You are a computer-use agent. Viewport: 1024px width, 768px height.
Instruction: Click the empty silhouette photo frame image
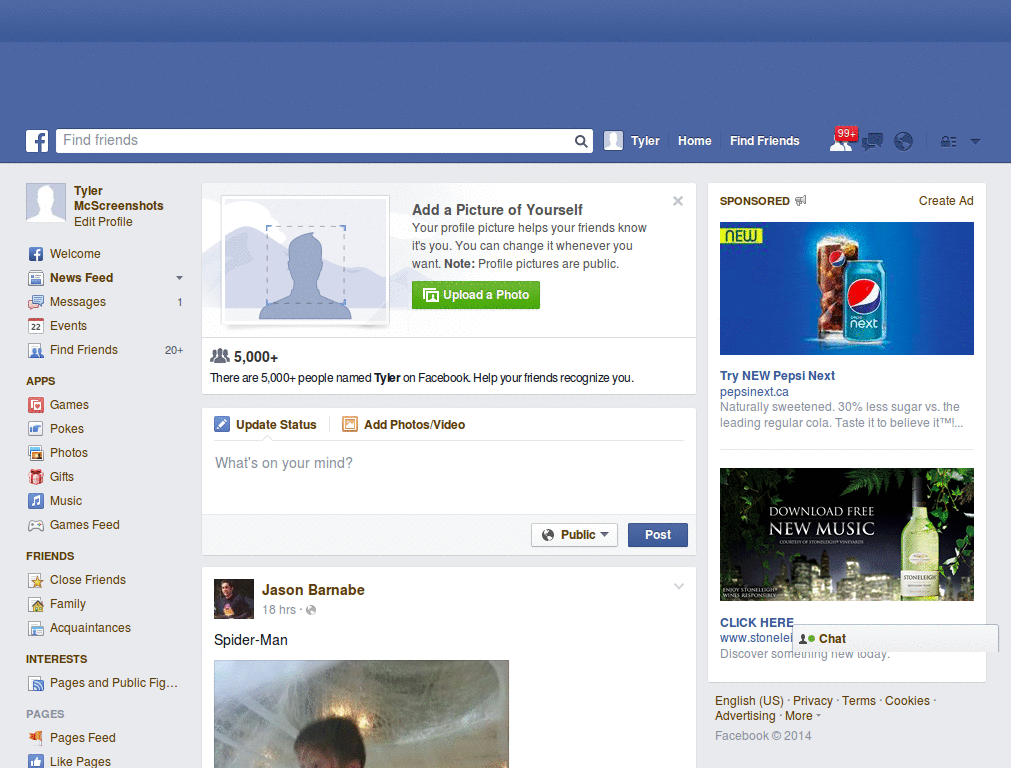[305, 261]
